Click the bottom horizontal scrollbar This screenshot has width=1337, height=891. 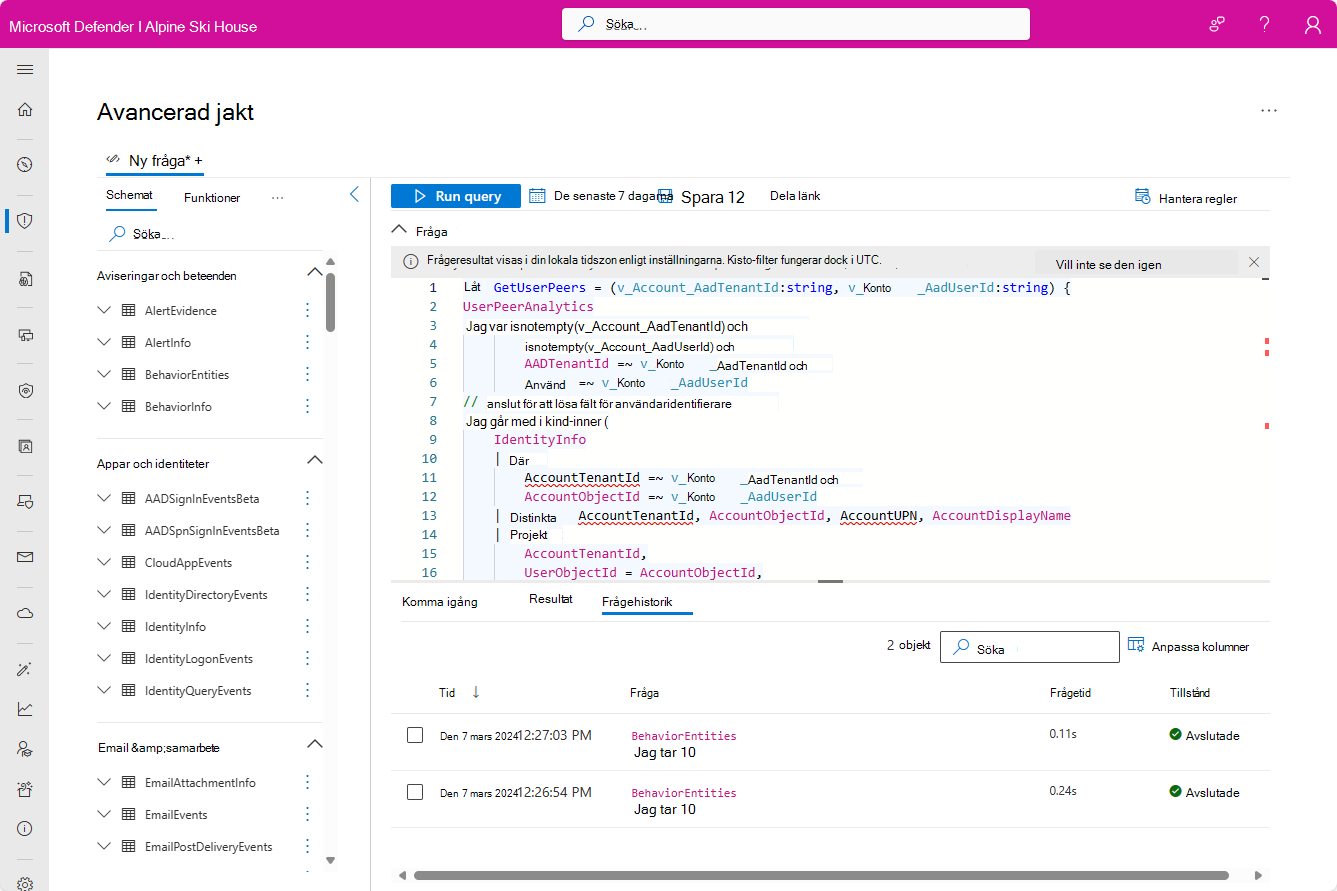[x=821, y=875]
